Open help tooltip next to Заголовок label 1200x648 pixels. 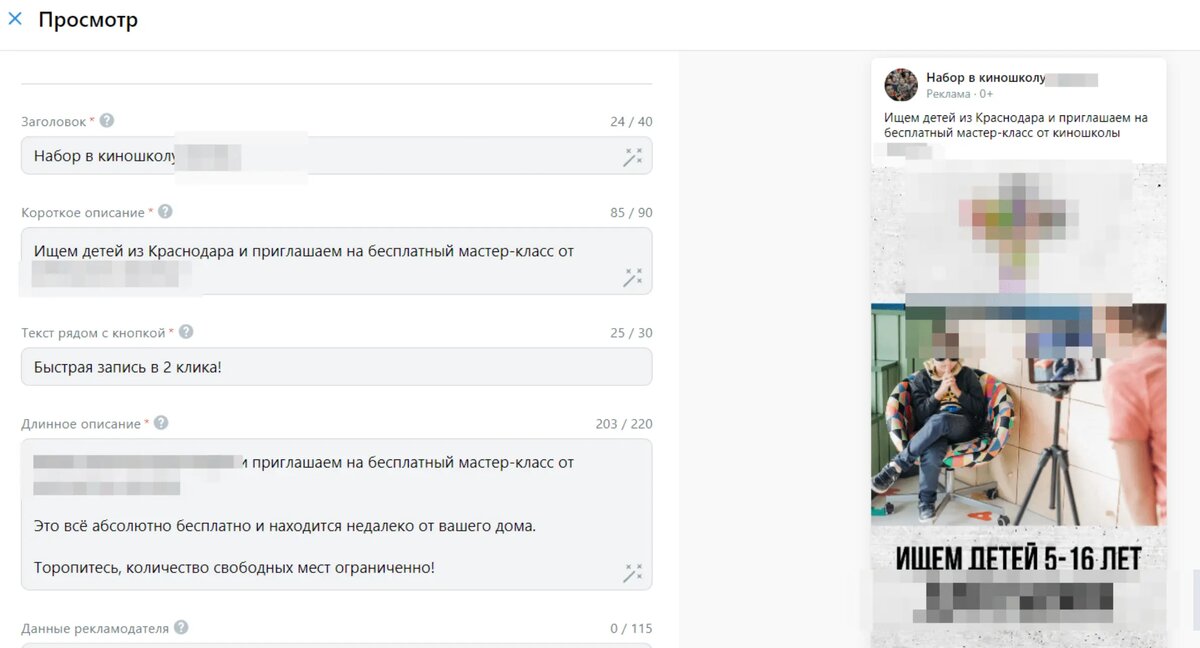(x=107, y=121)
